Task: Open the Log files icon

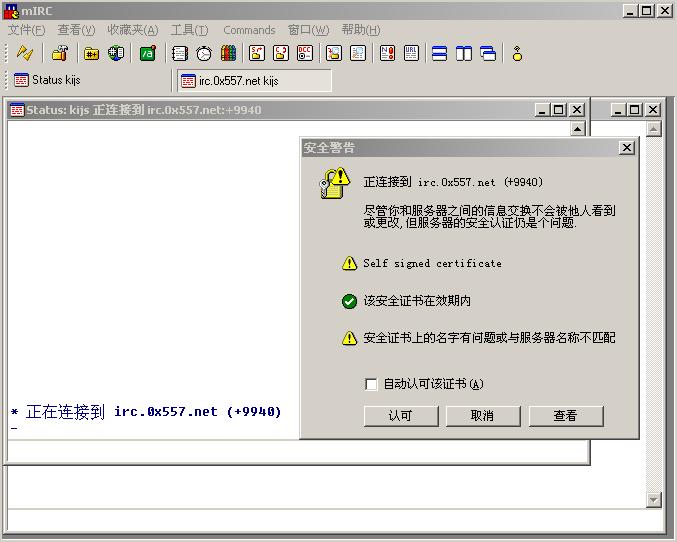Action: [x=358, y=54]
